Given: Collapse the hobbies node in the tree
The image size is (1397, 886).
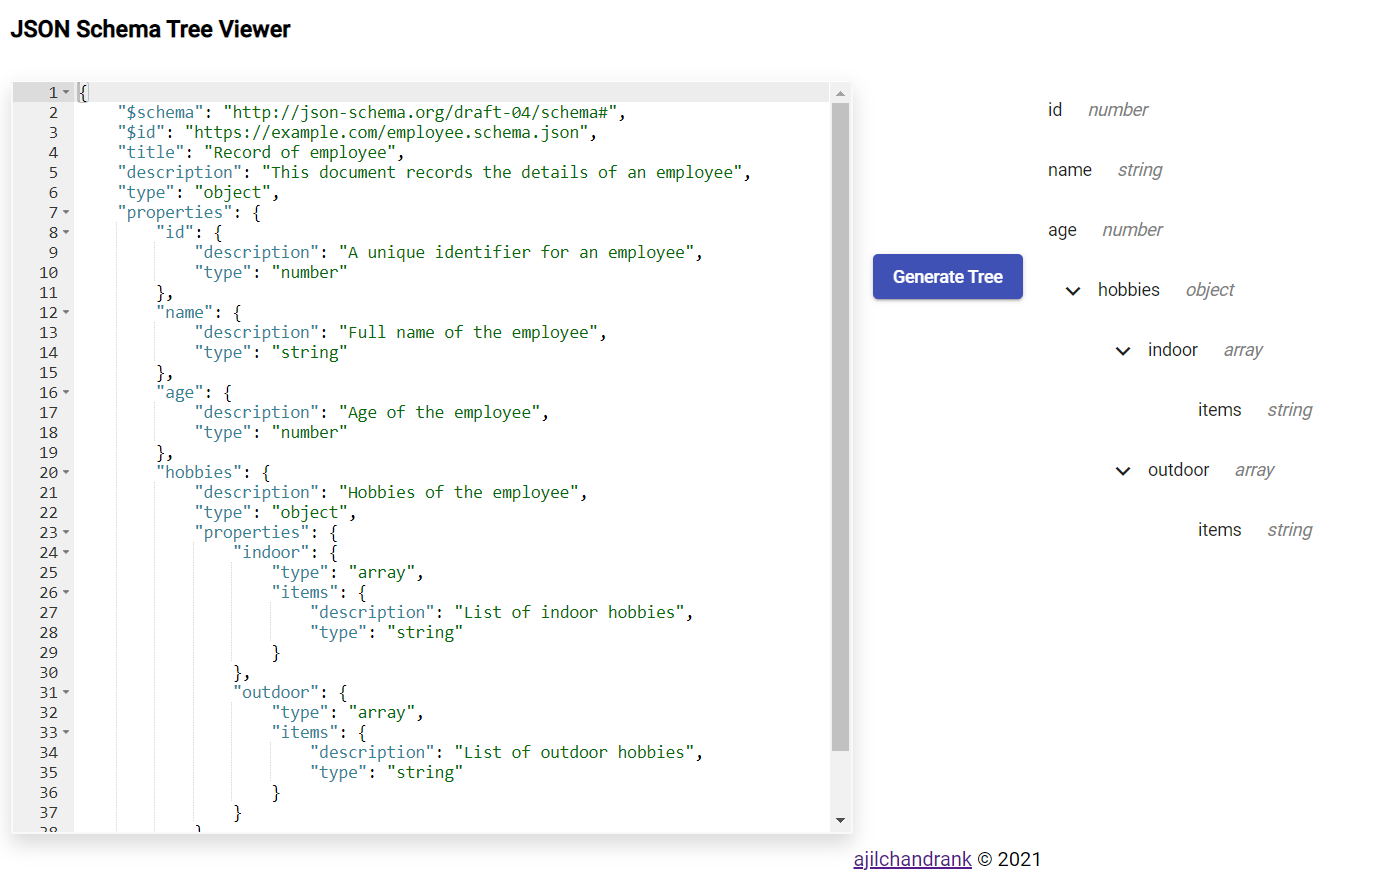Looking at the screenshot, I should [1072, 291].
